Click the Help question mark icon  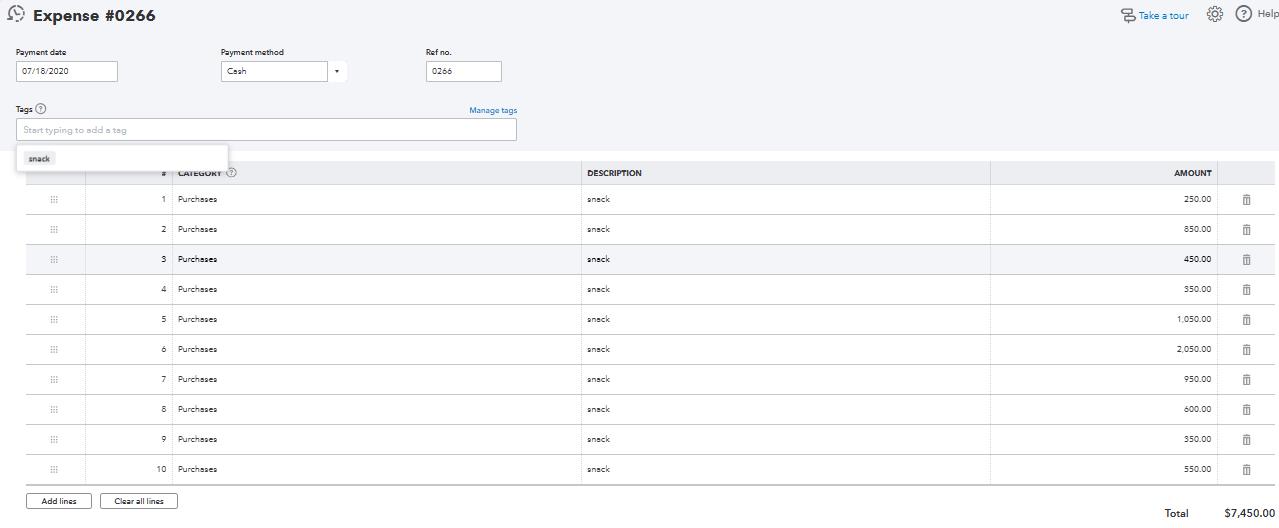pos(1244,14)
